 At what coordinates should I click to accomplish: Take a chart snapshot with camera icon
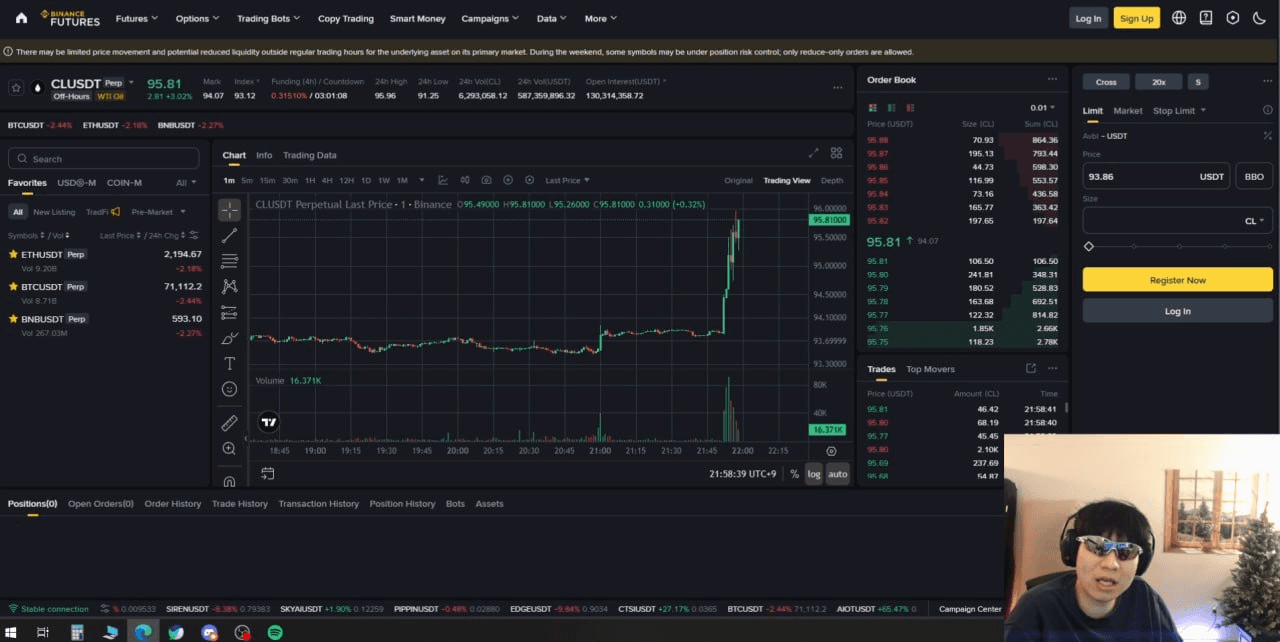486,180
